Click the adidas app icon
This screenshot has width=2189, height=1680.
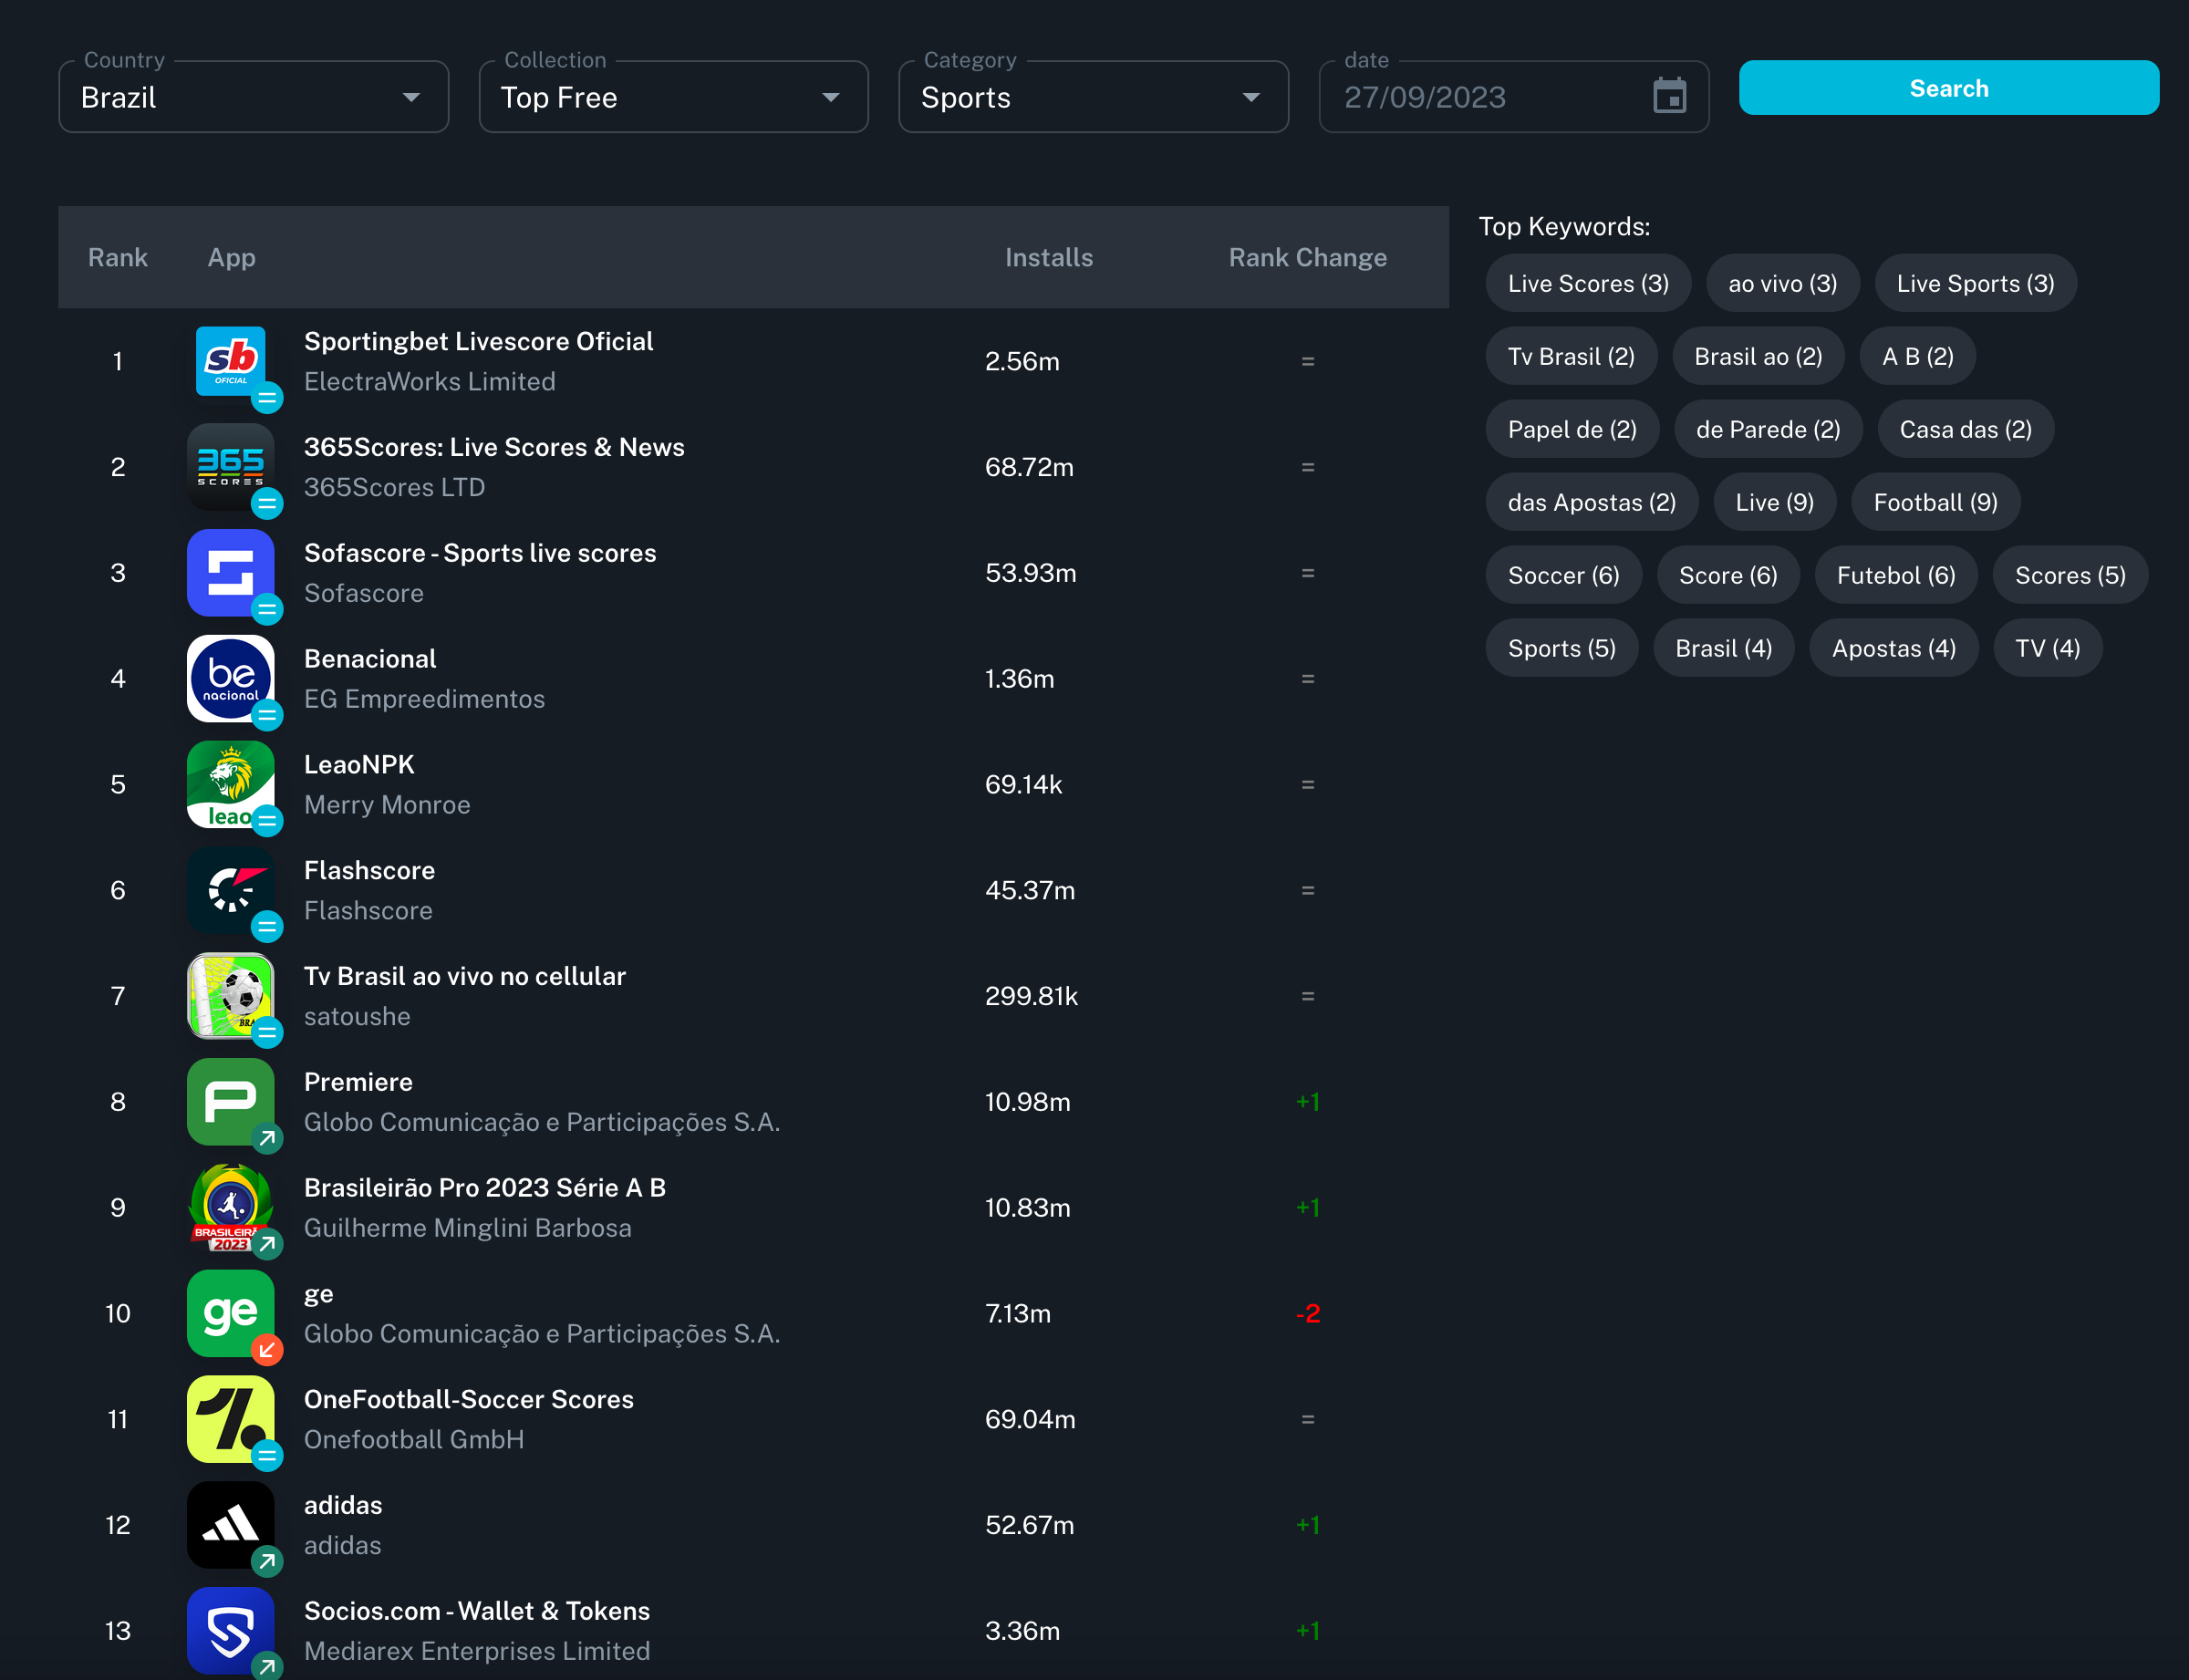(230, 1526)
